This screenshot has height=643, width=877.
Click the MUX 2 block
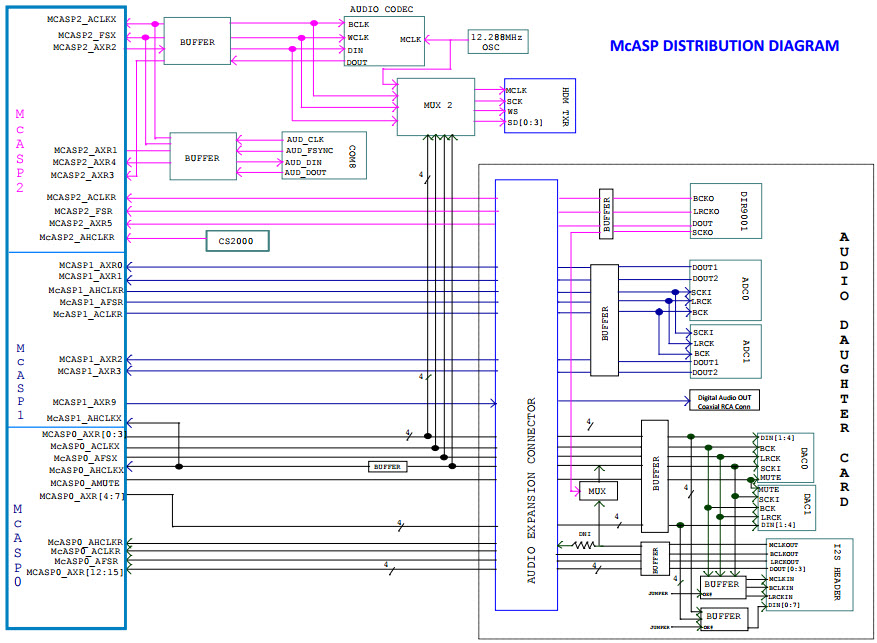[435, 105]
